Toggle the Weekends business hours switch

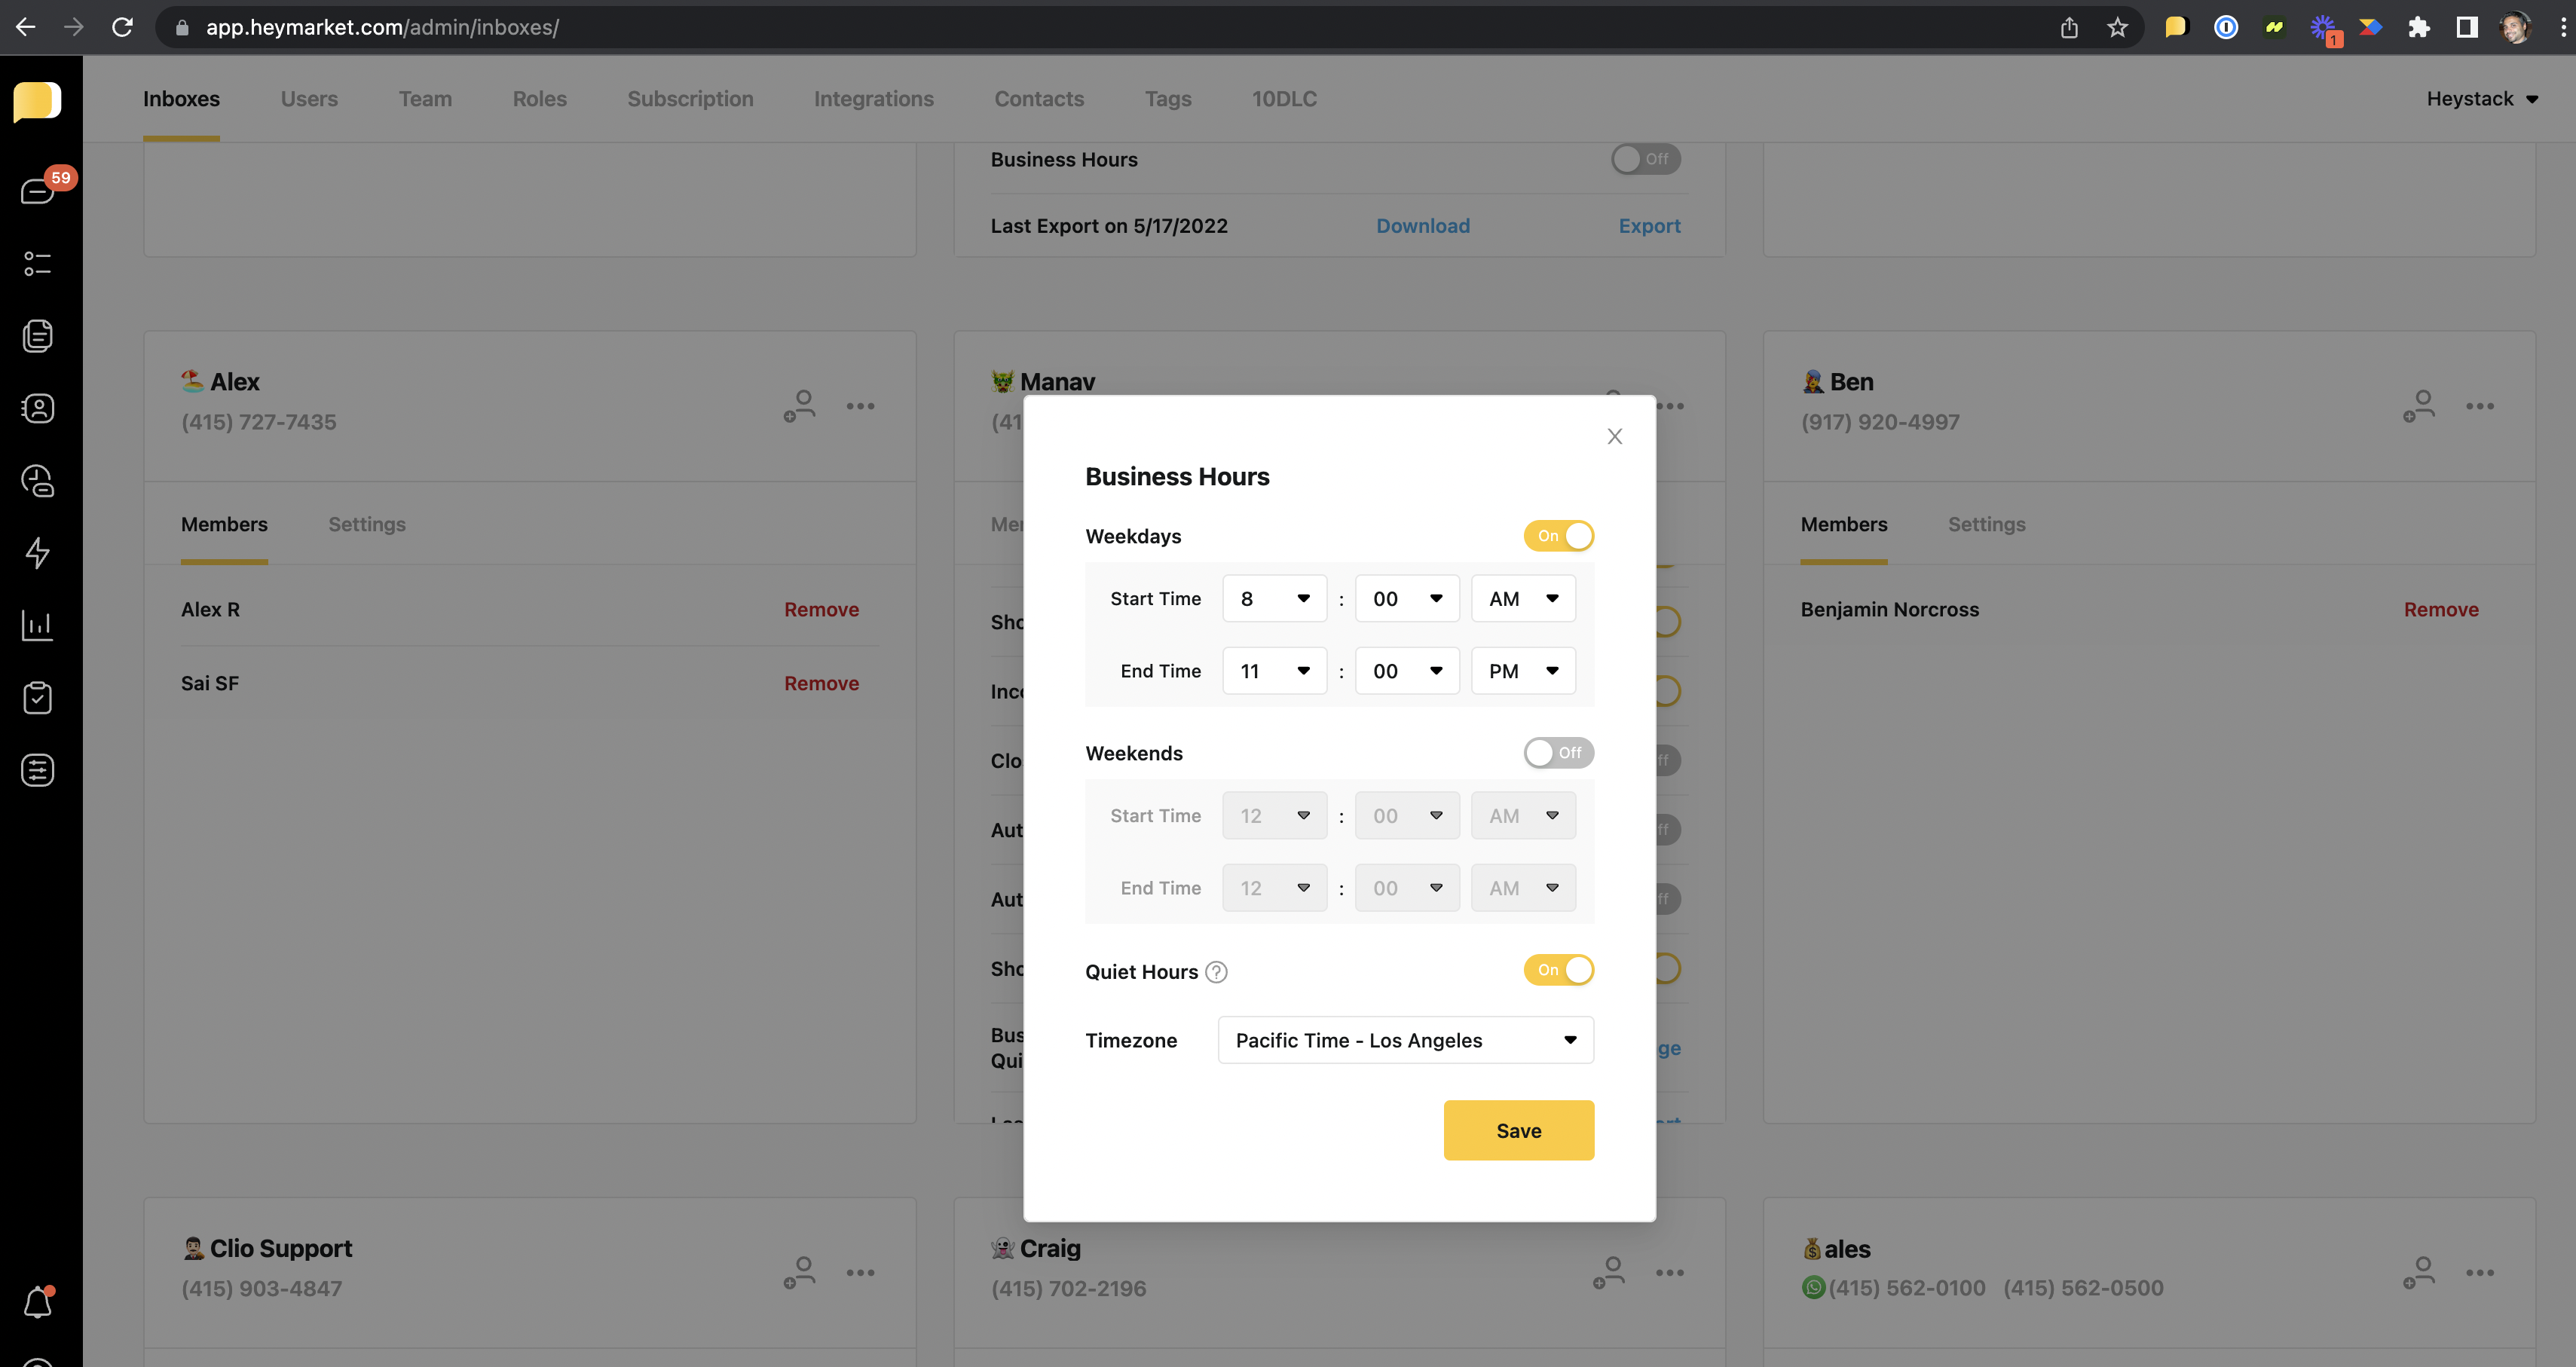(x=1558, y=753)
